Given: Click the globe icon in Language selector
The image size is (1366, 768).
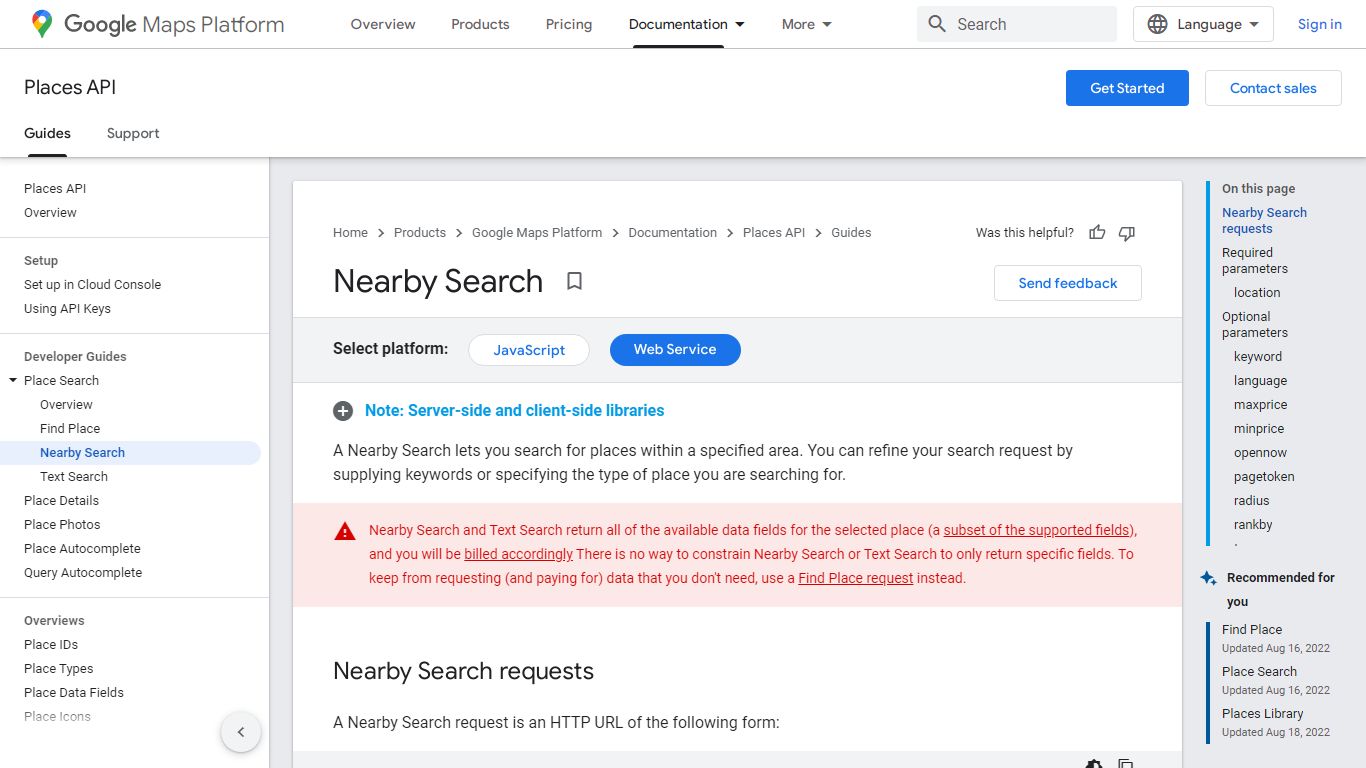Looking at the screenshot, I should 1157,24.
